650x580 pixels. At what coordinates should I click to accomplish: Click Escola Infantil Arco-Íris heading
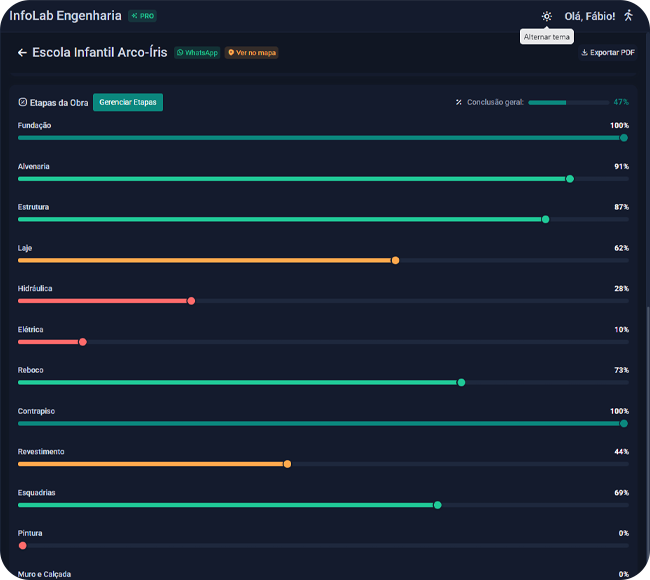(x=99, y=53)
